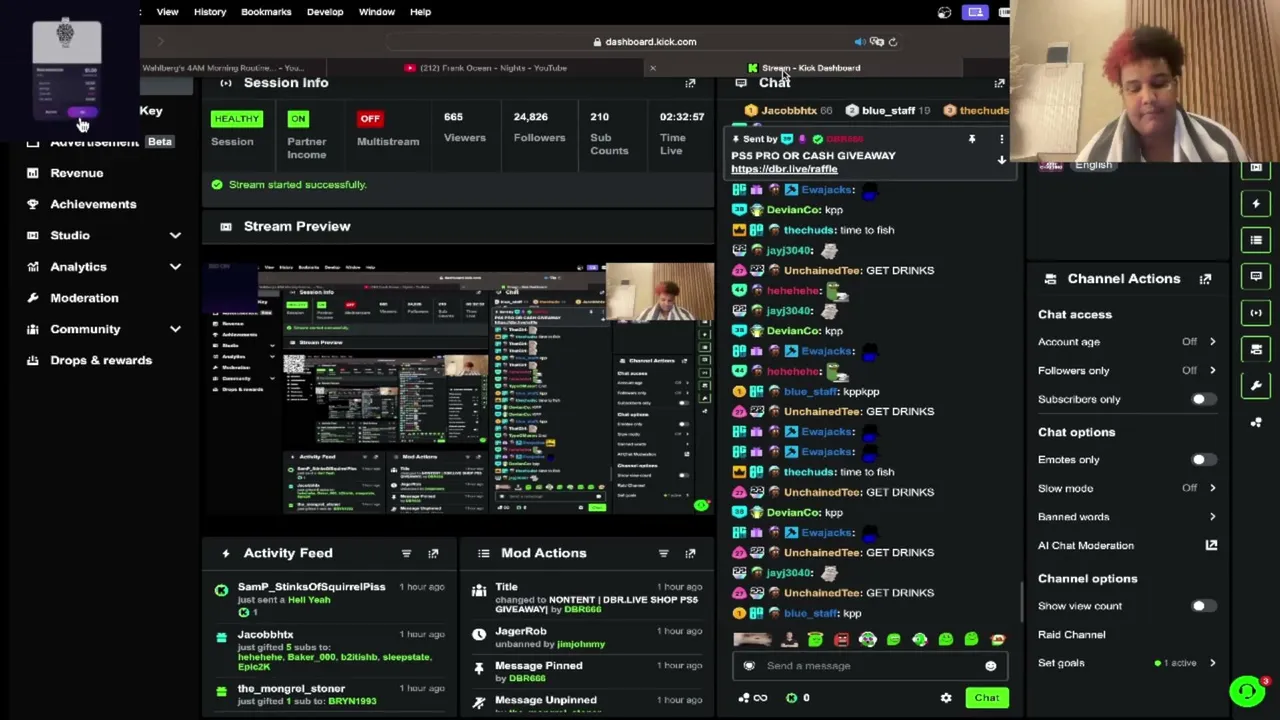Screen dimensions: 1280x720
Task: Expand the Analytics sidebar section
Action: 175,267
